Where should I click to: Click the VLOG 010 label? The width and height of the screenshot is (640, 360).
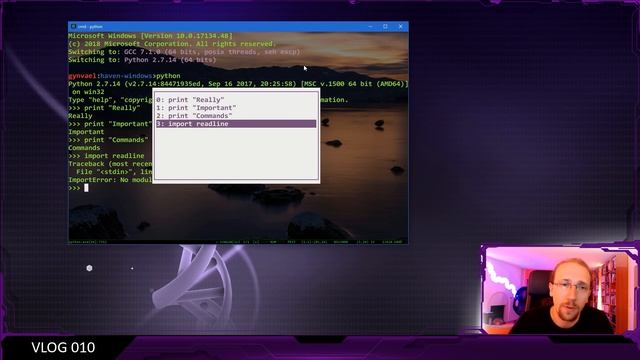63,347
